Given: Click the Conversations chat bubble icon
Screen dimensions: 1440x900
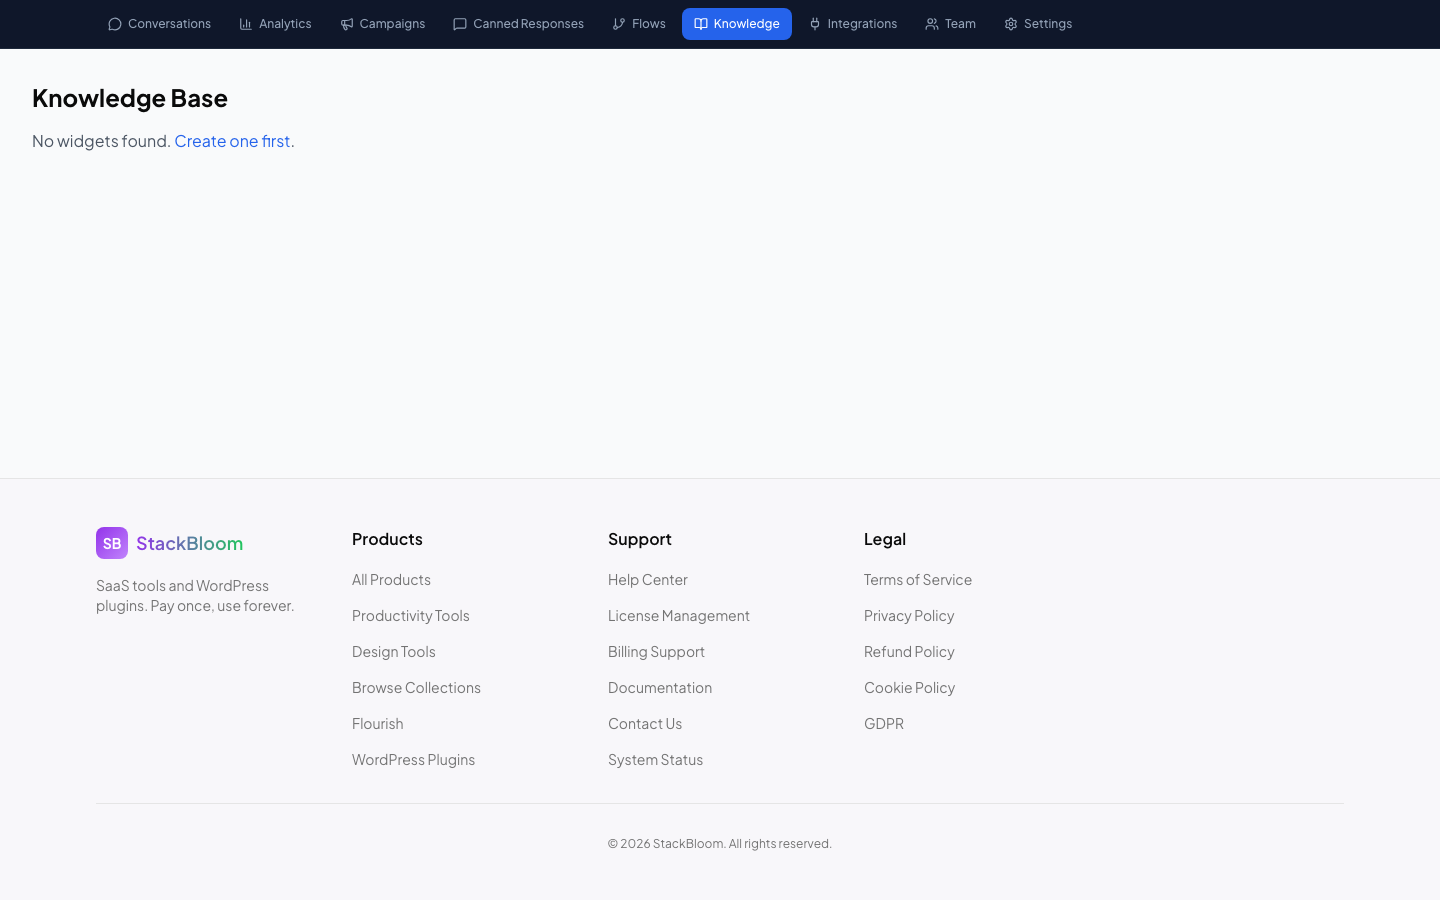Looking at the screenshot, I should point(114,23).
